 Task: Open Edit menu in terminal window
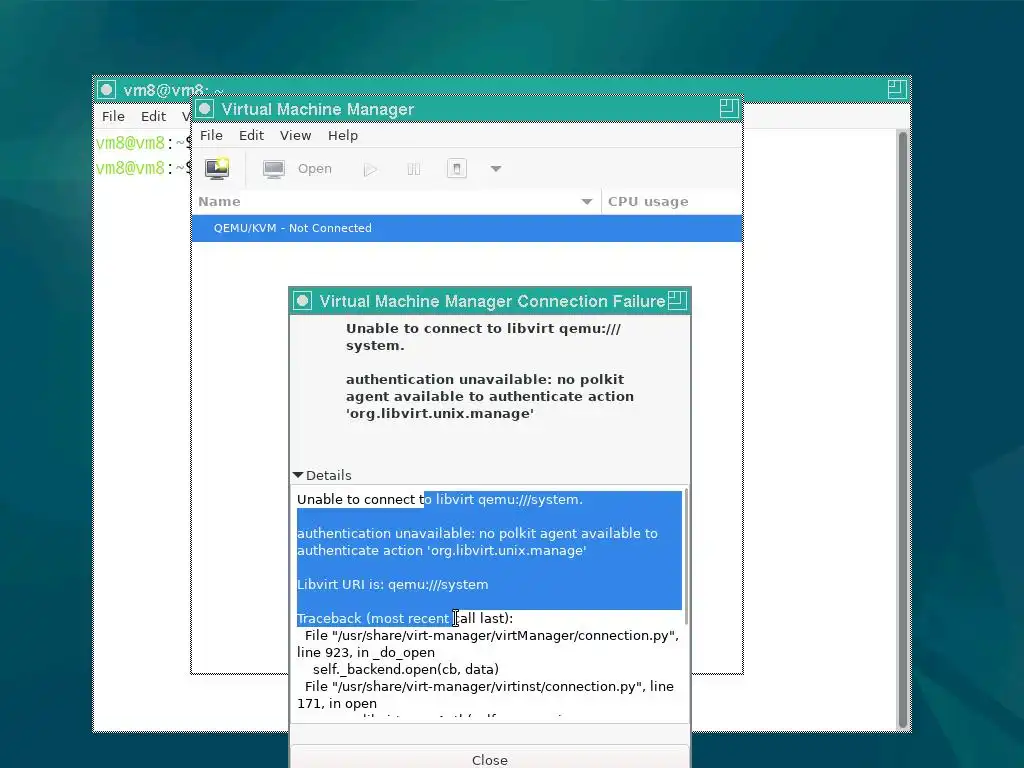click(153, 116)
